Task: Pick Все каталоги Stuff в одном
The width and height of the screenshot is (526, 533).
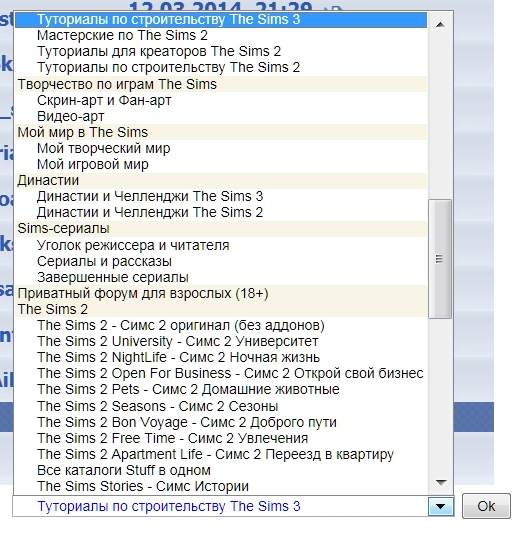Action: (x=221, y=470)
